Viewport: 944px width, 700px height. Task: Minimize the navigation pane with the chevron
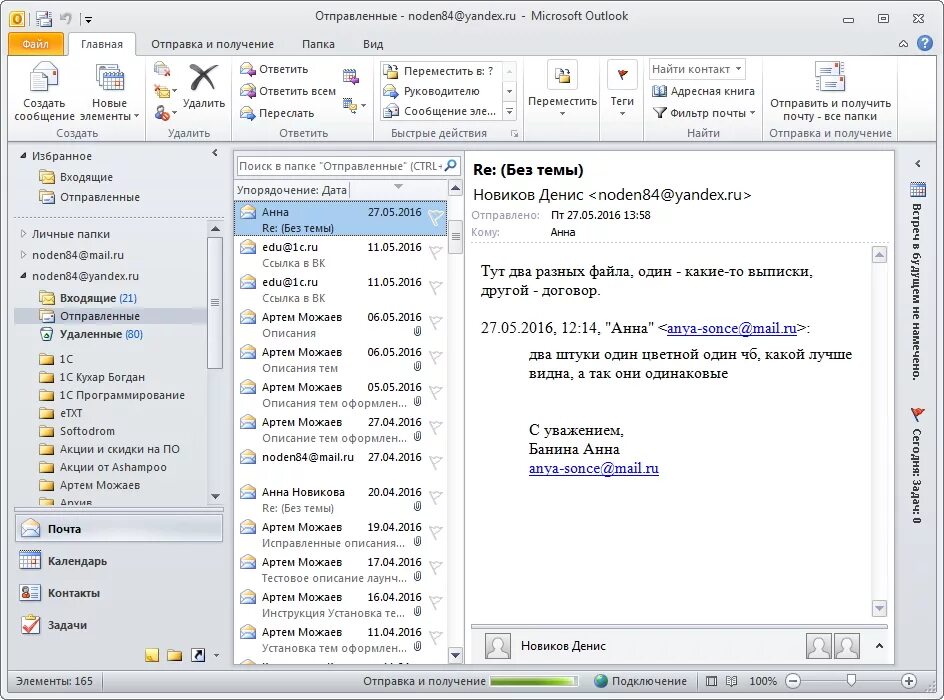(x=215, y=153)
